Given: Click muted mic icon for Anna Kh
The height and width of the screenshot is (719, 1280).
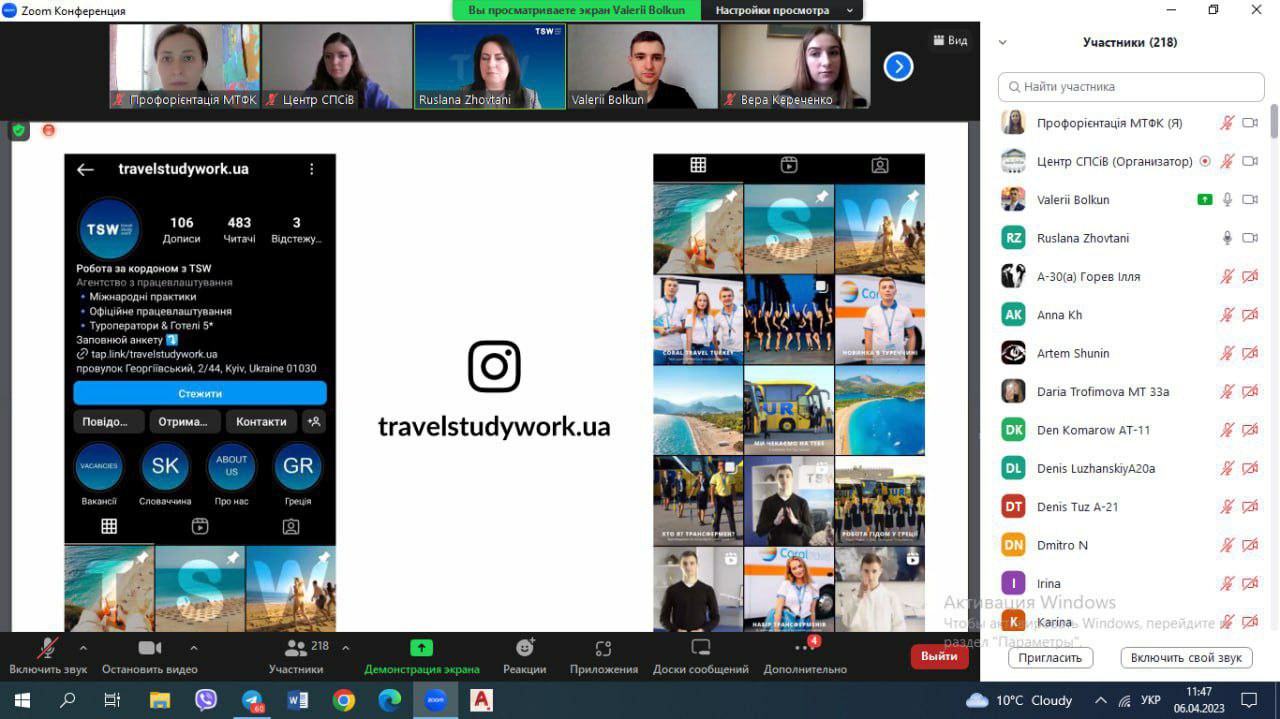Looking at the screenshot, I should pos(1227,315).
